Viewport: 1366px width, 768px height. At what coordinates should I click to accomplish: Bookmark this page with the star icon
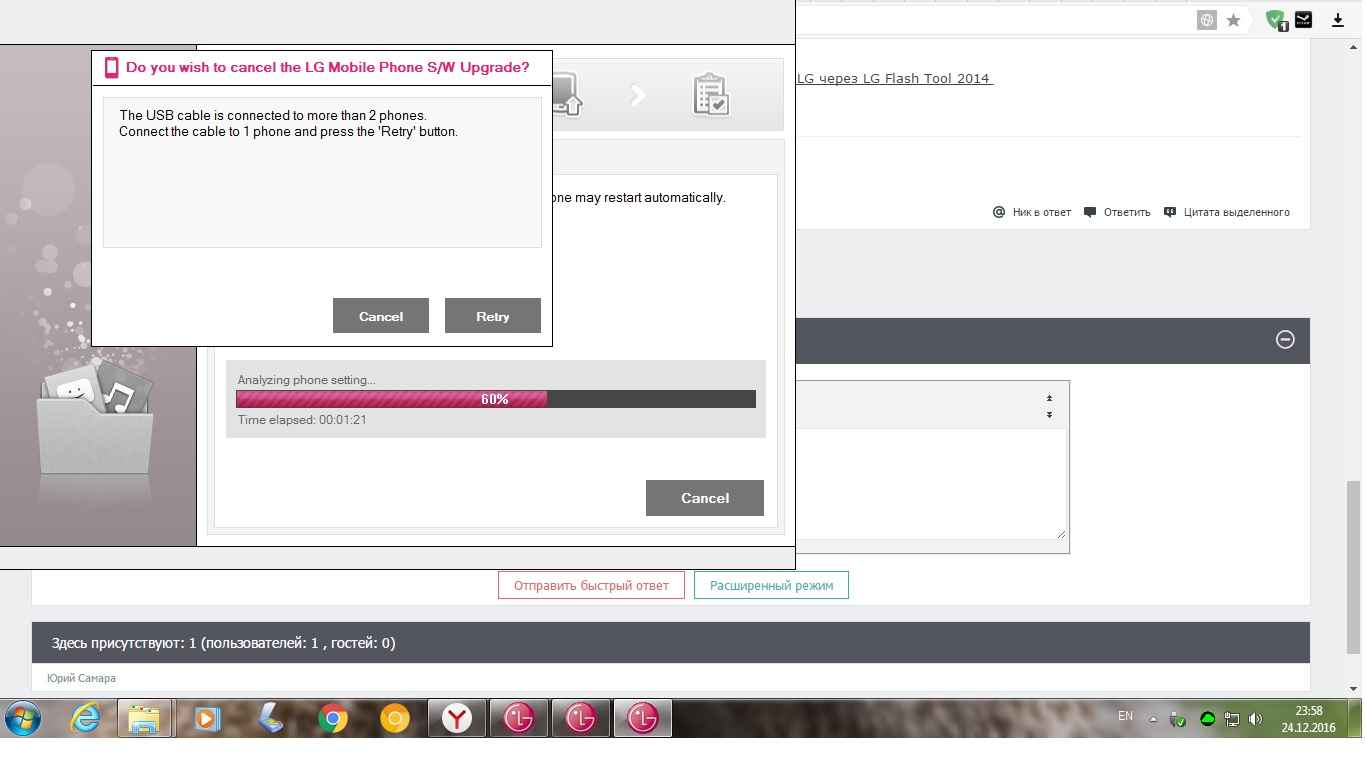coord(1234,20)
